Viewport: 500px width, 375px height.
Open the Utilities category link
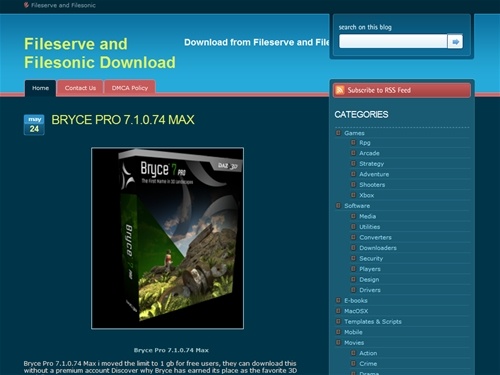point(370,227)
